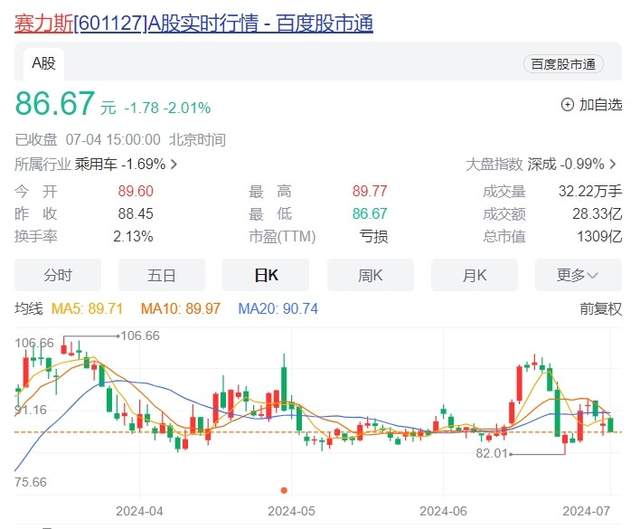
Task: Open the 赛力斯[601127]A股实时行情 title link
Action: click(193, 23)
